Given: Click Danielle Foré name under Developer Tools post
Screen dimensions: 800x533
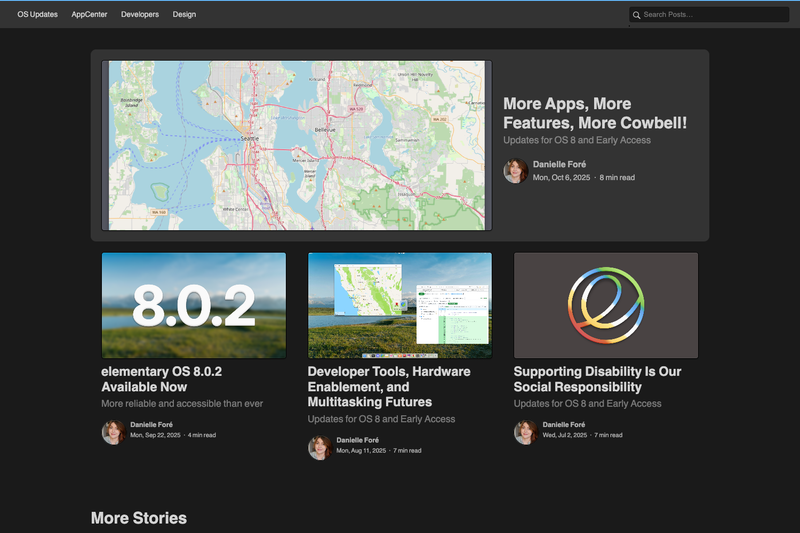Looking at the screenshot, I should click(357, 440).
